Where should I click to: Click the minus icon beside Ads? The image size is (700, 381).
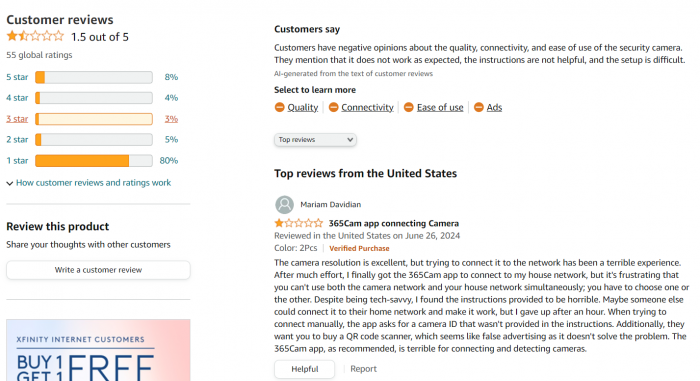(x=479, y=107)
